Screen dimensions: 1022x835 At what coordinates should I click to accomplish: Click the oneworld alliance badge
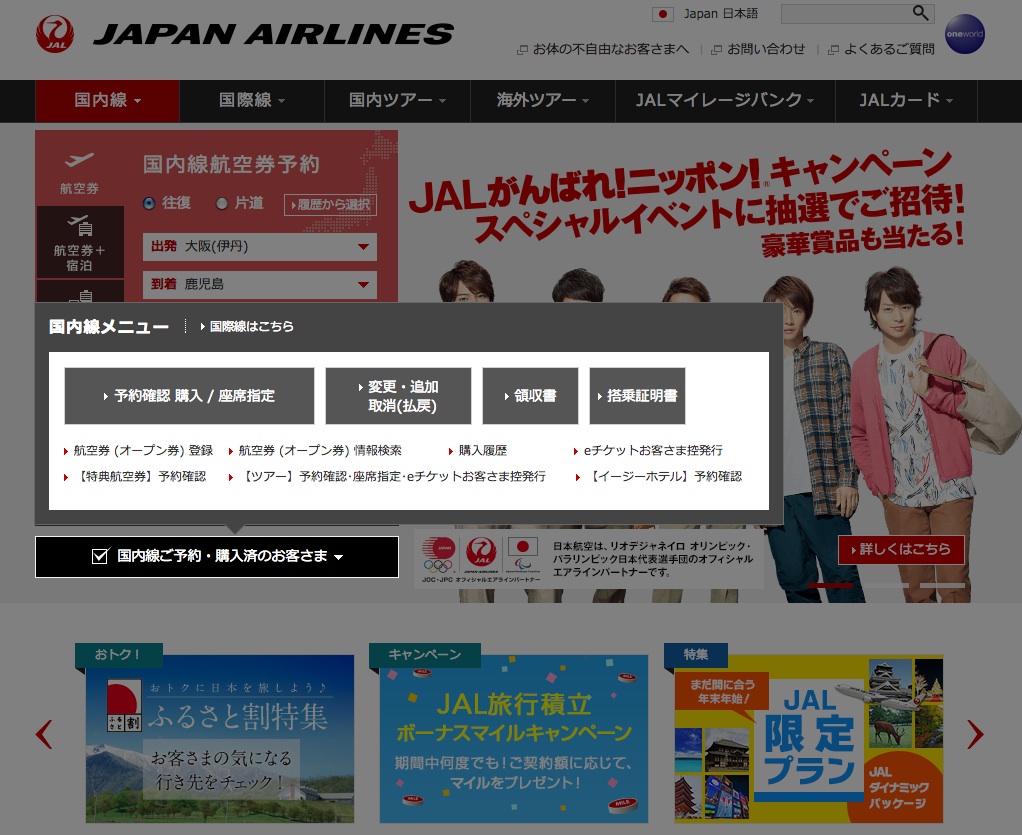(965, 34)
